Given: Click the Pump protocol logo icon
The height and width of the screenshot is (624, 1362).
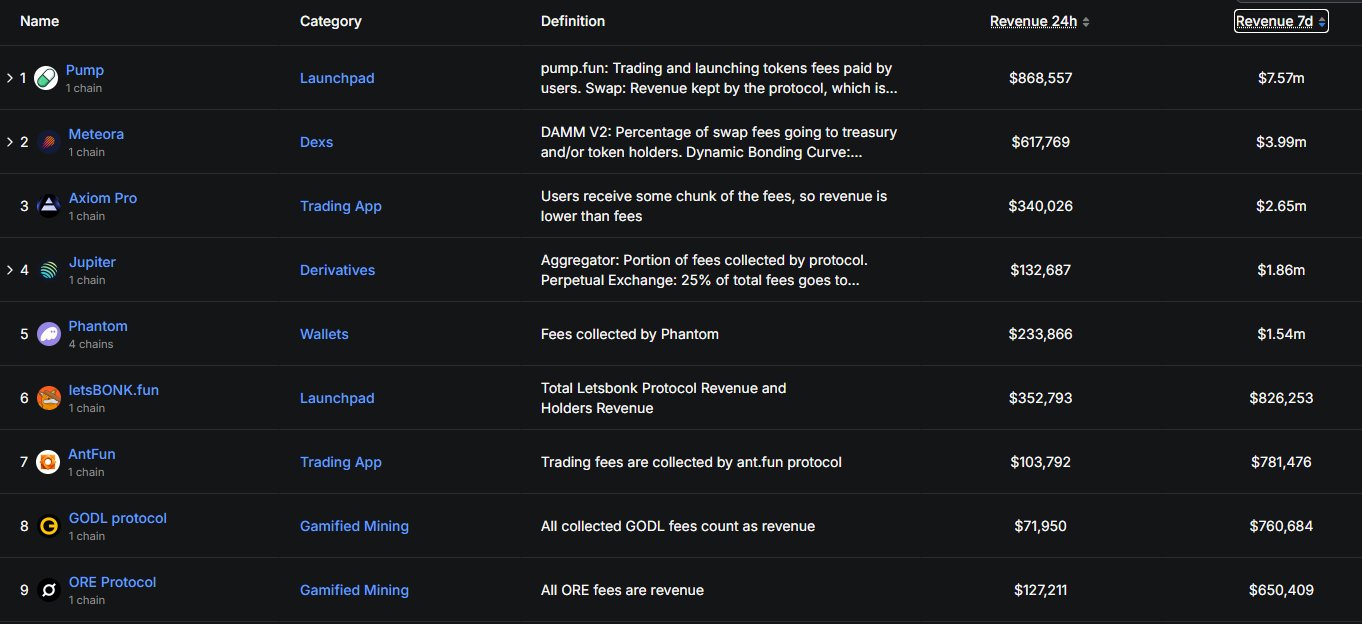Looking at the screenshot, I should pyautogui.click(x=46, y=78).
